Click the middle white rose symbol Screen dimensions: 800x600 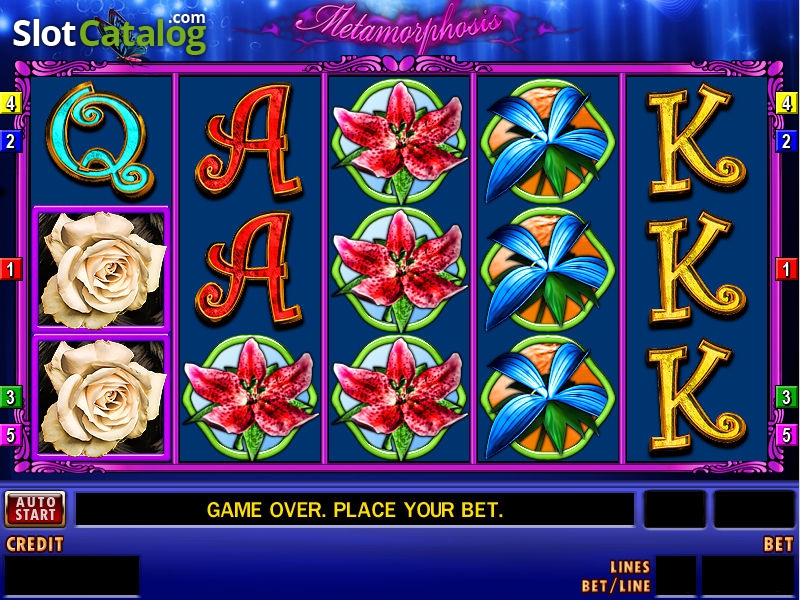click(x=102, y=269)
